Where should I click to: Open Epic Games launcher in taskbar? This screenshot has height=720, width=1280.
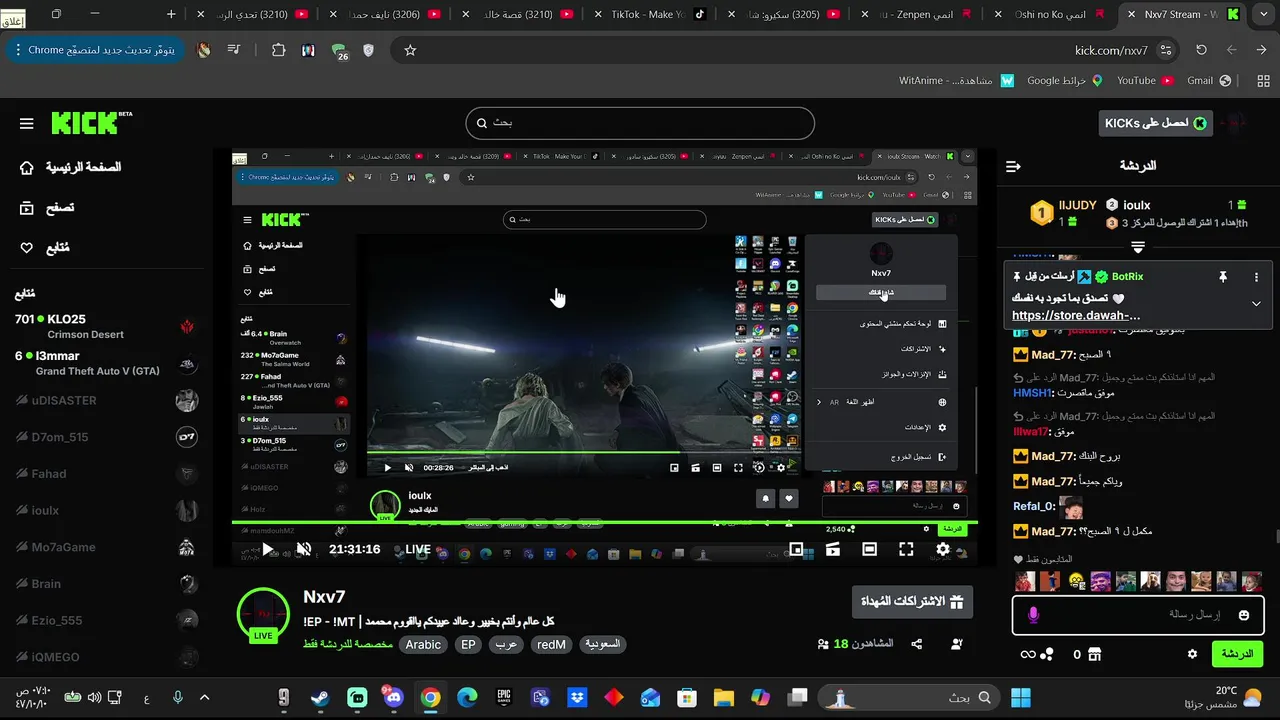505,697
